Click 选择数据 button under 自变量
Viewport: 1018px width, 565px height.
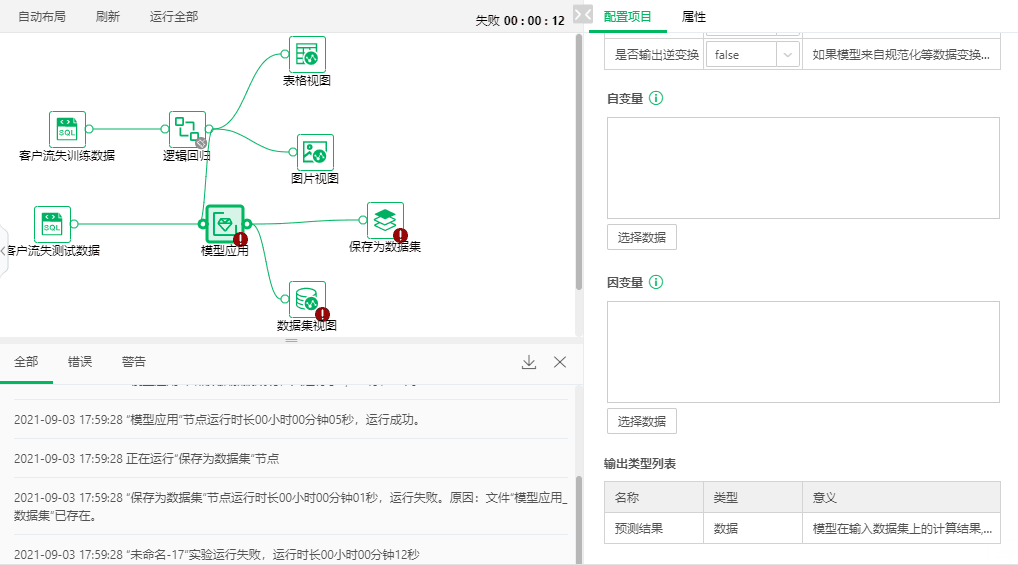pyautogui.click(x=641, y=237)
